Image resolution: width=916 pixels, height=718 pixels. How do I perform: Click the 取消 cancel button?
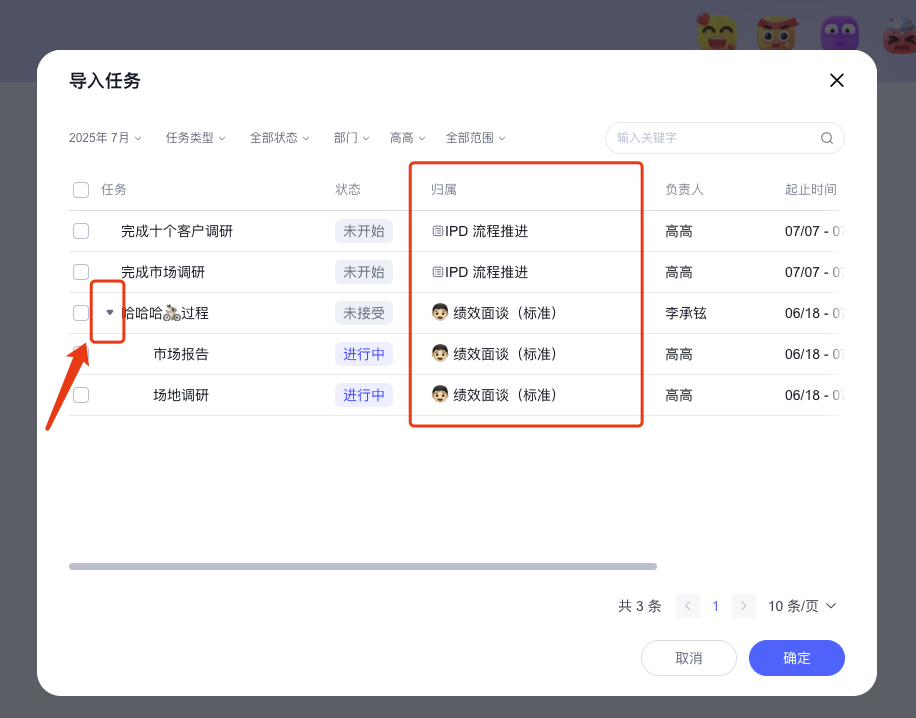click(688, 658)
